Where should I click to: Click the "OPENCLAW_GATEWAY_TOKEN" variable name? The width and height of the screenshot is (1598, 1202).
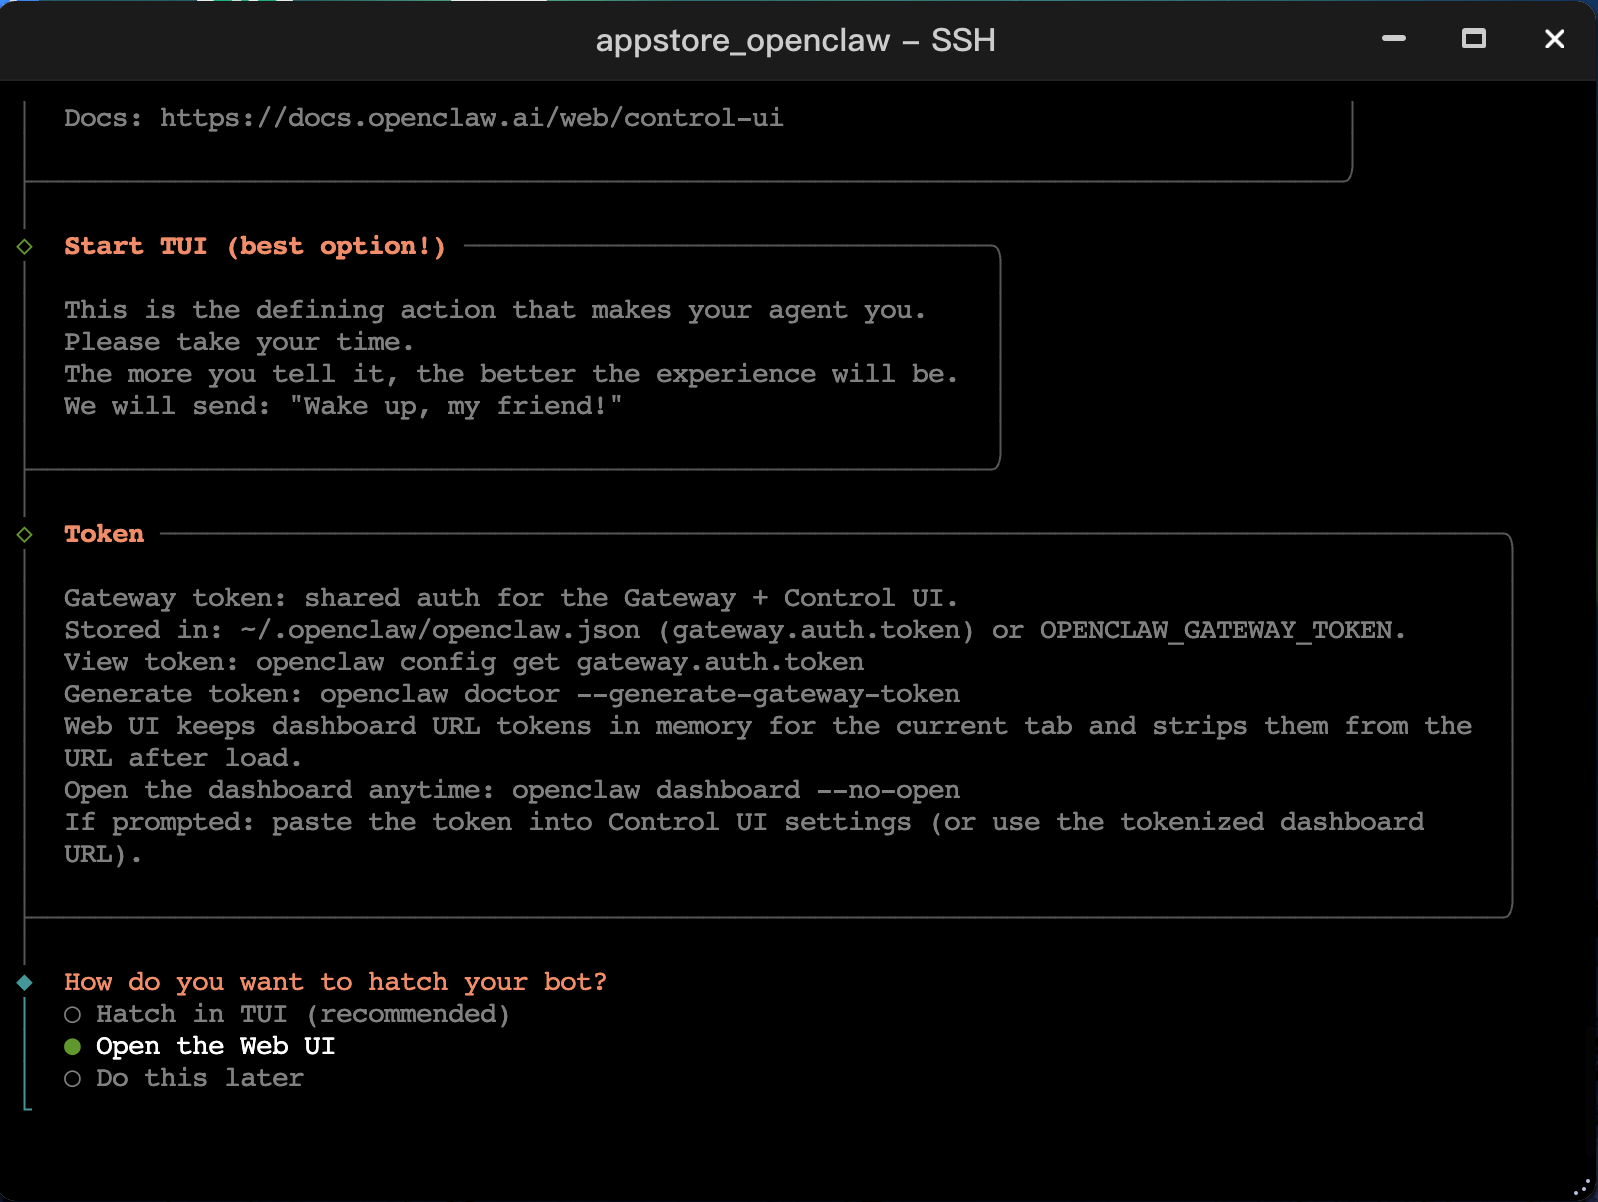pyautogui.click(x=1217, y=630)
